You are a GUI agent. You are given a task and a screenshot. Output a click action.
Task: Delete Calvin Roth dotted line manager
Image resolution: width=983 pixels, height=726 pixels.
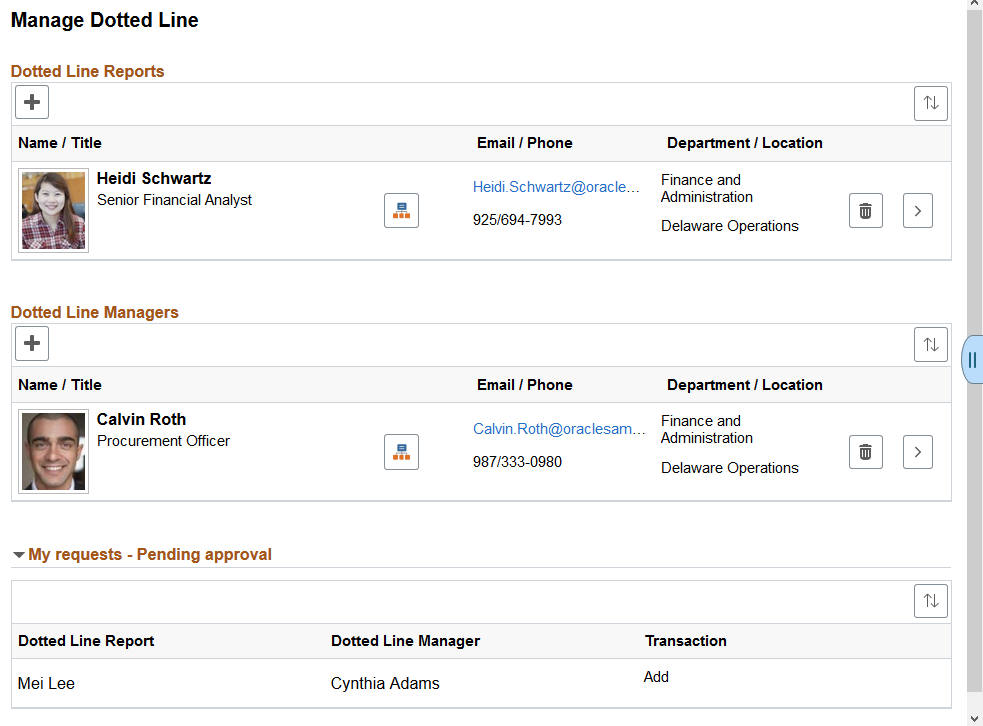[866, 452]
